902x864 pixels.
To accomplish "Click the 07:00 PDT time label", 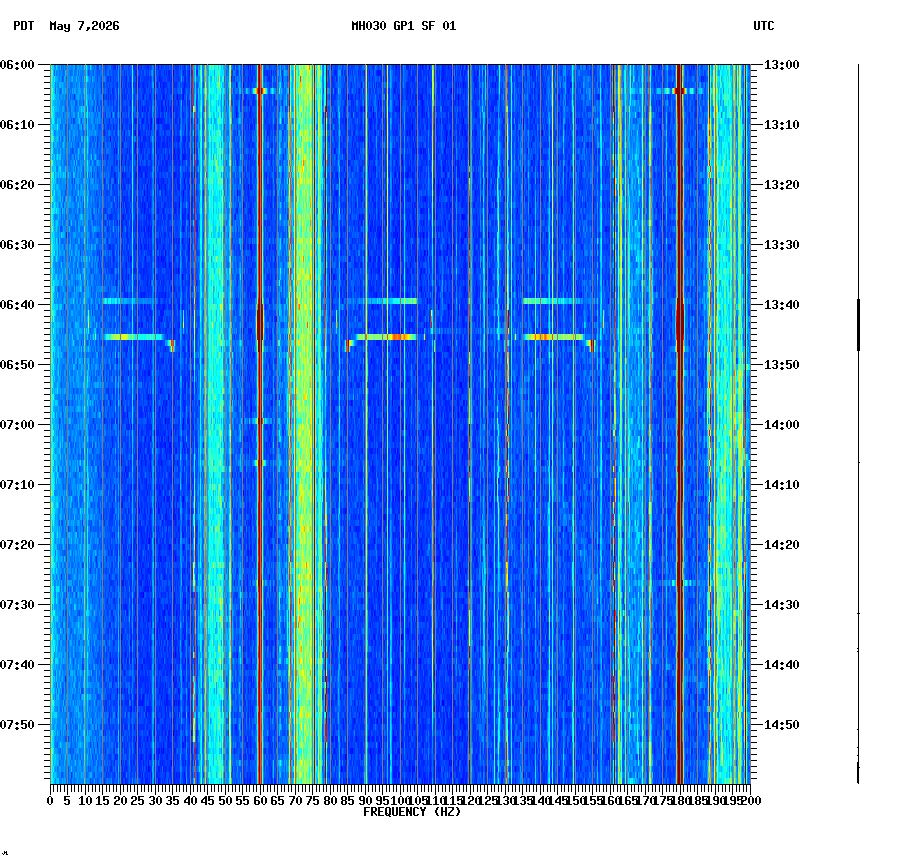I will click(x=17, y=425).
